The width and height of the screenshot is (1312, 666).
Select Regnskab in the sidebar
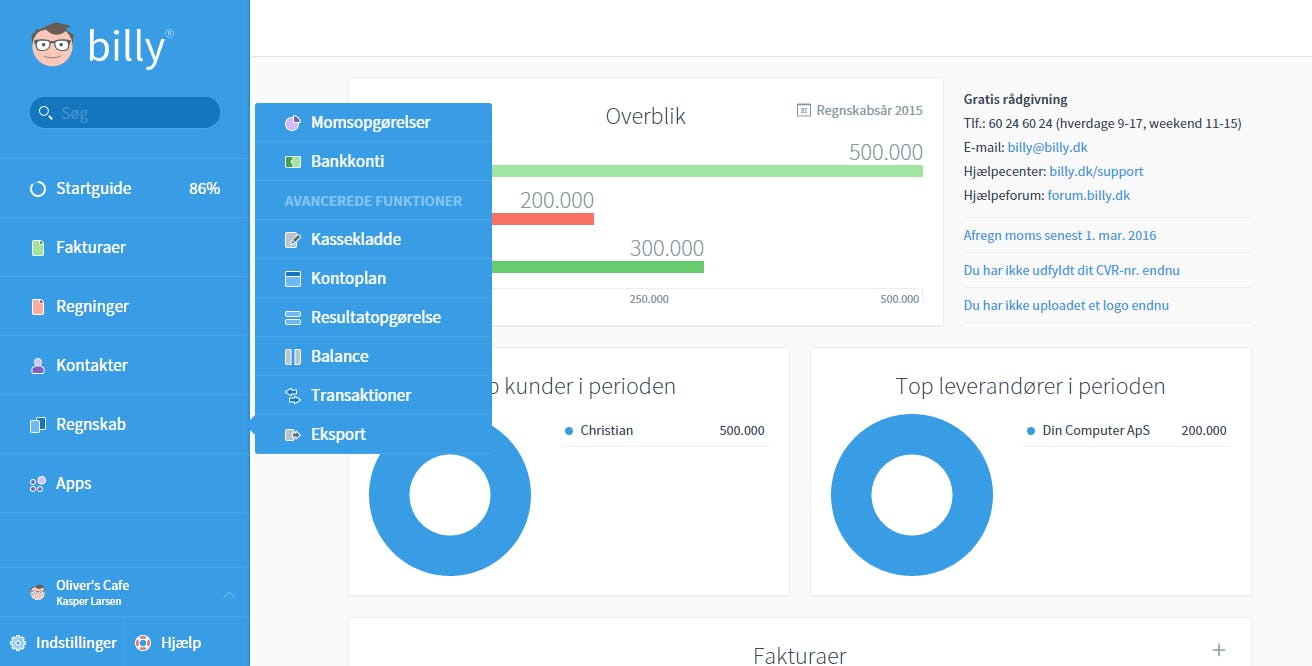pos(125,424)
